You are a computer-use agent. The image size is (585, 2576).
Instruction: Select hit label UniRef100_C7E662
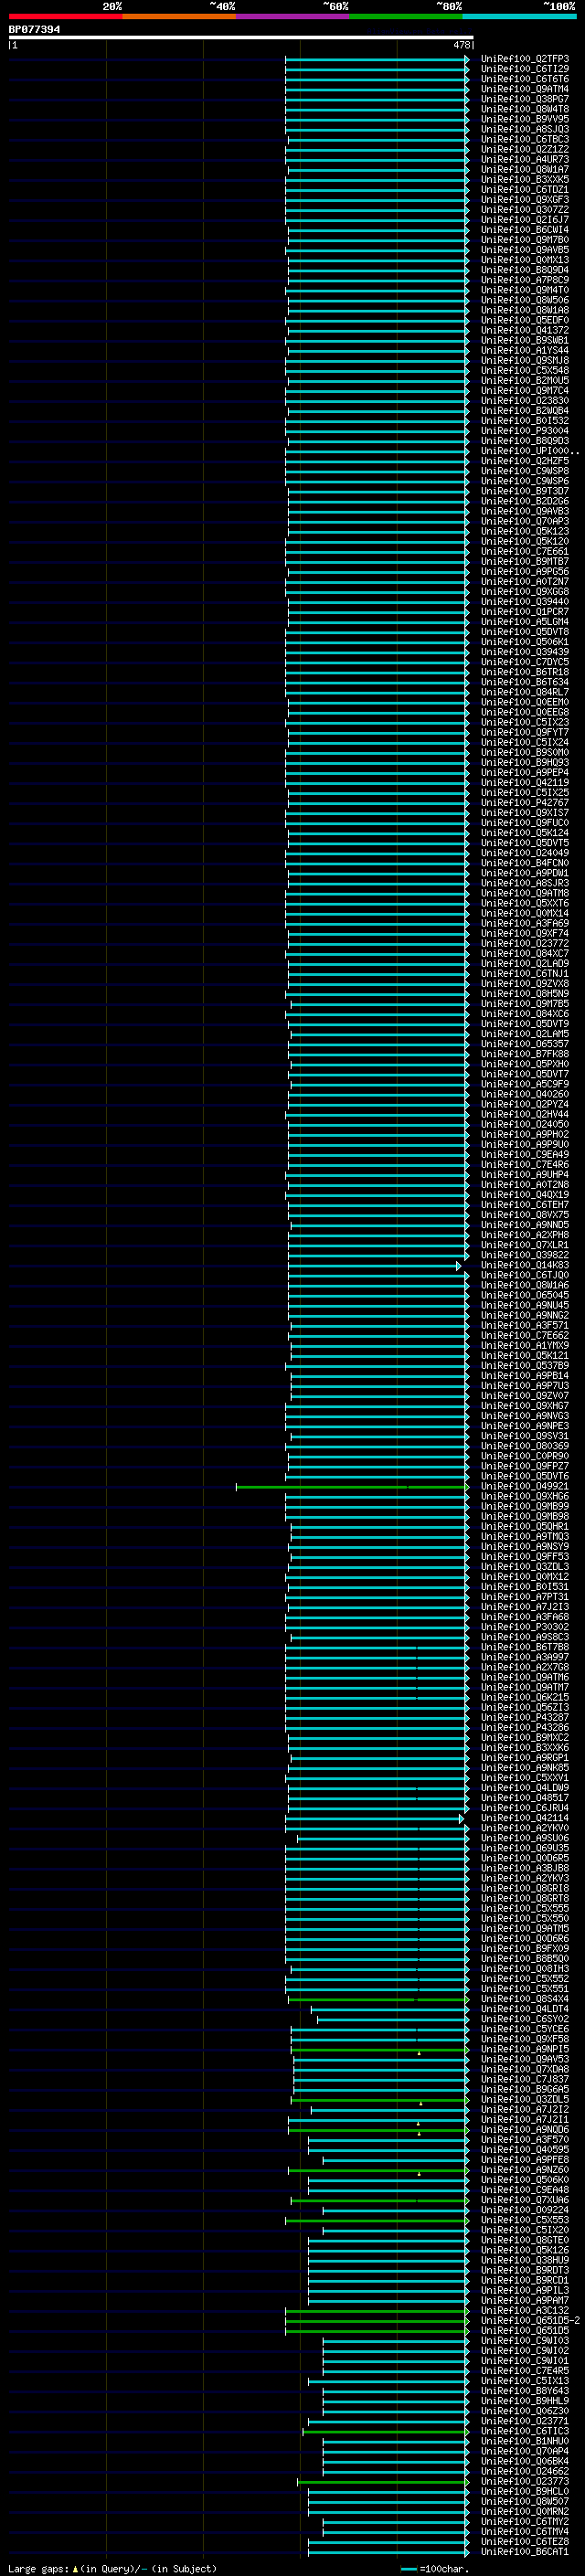coord(525,1335)
